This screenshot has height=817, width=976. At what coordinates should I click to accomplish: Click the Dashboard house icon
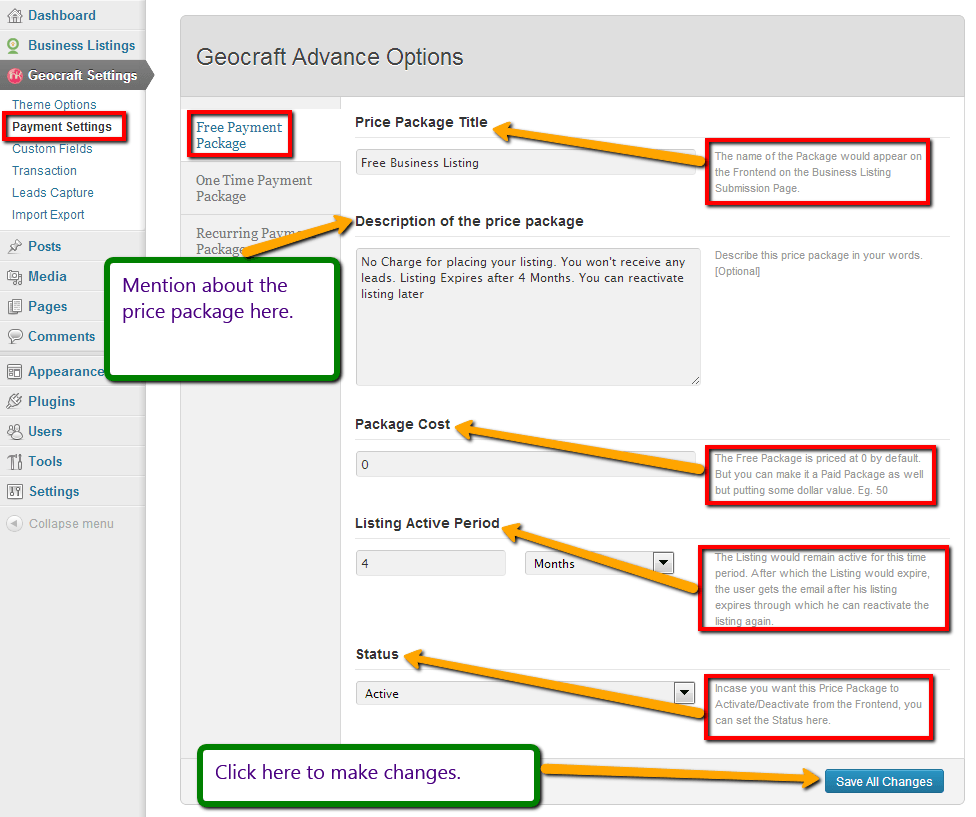(x=14, y=16)
